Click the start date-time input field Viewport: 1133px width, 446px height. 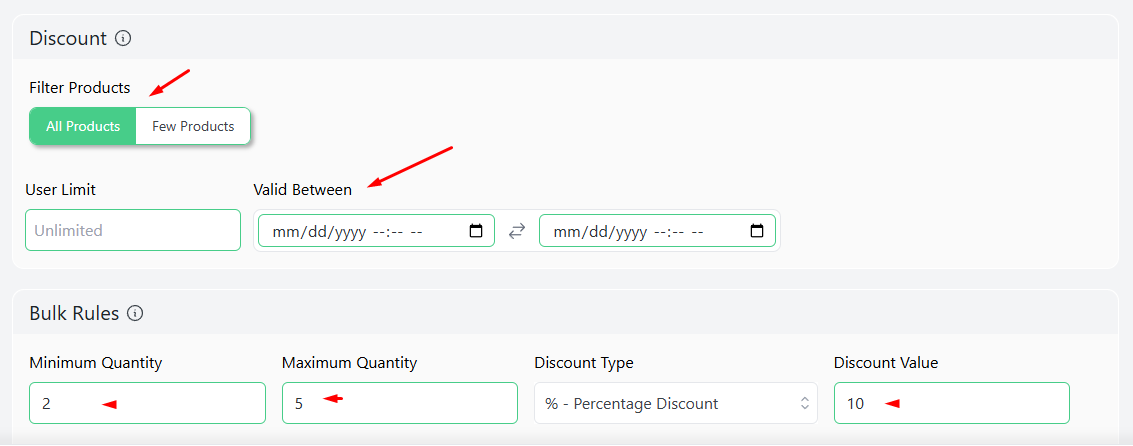[x=376, y=231]
